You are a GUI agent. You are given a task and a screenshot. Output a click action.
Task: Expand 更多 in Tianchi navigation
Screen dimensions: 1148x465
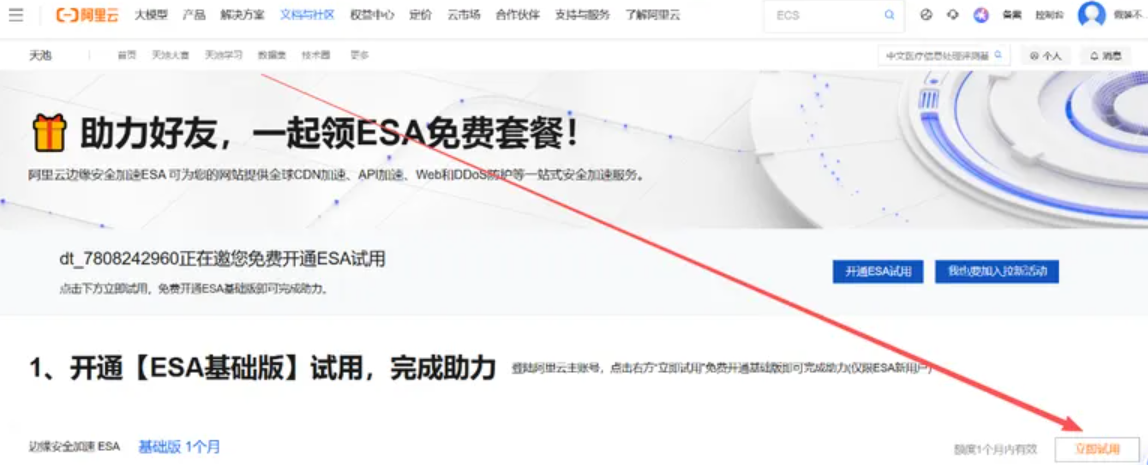(x=359, y=56)
